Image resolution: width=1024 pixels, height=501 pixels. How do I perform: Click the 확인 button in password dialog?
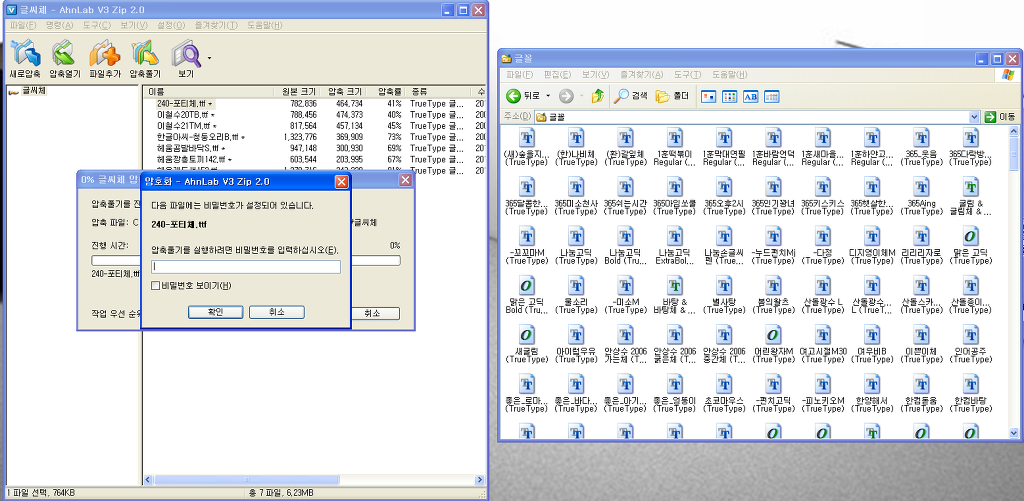pos(215,312)
